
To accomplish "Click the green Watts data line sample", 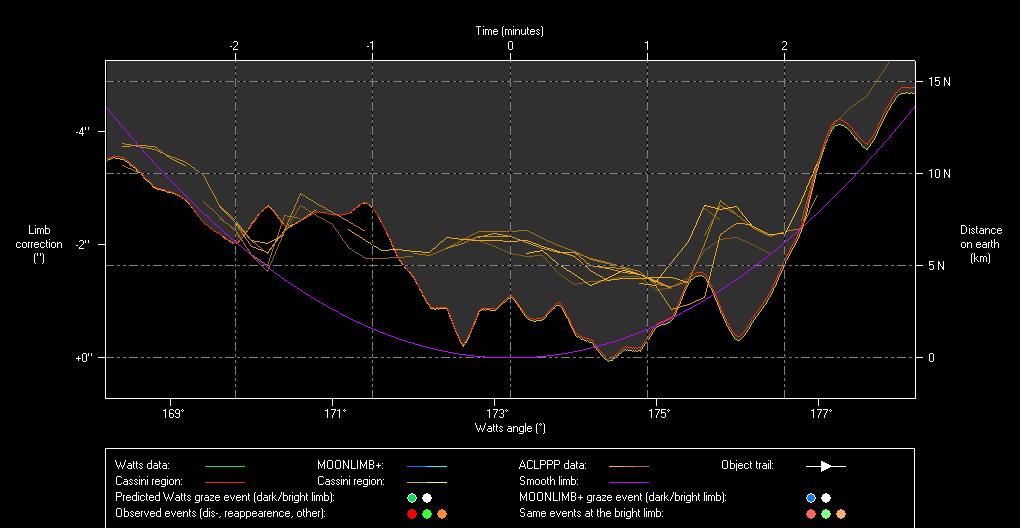I will (x=224, y=466).
